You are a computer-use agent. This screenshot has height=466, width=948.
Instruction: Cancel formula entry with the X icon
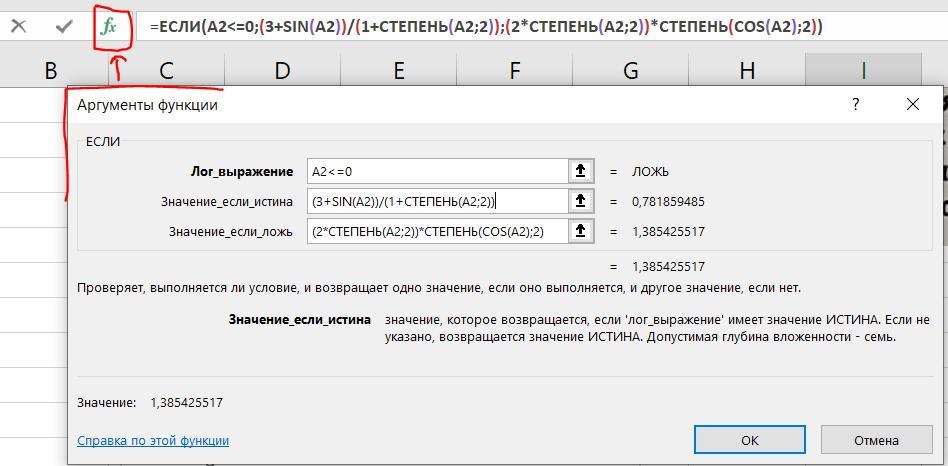(19, 26)
